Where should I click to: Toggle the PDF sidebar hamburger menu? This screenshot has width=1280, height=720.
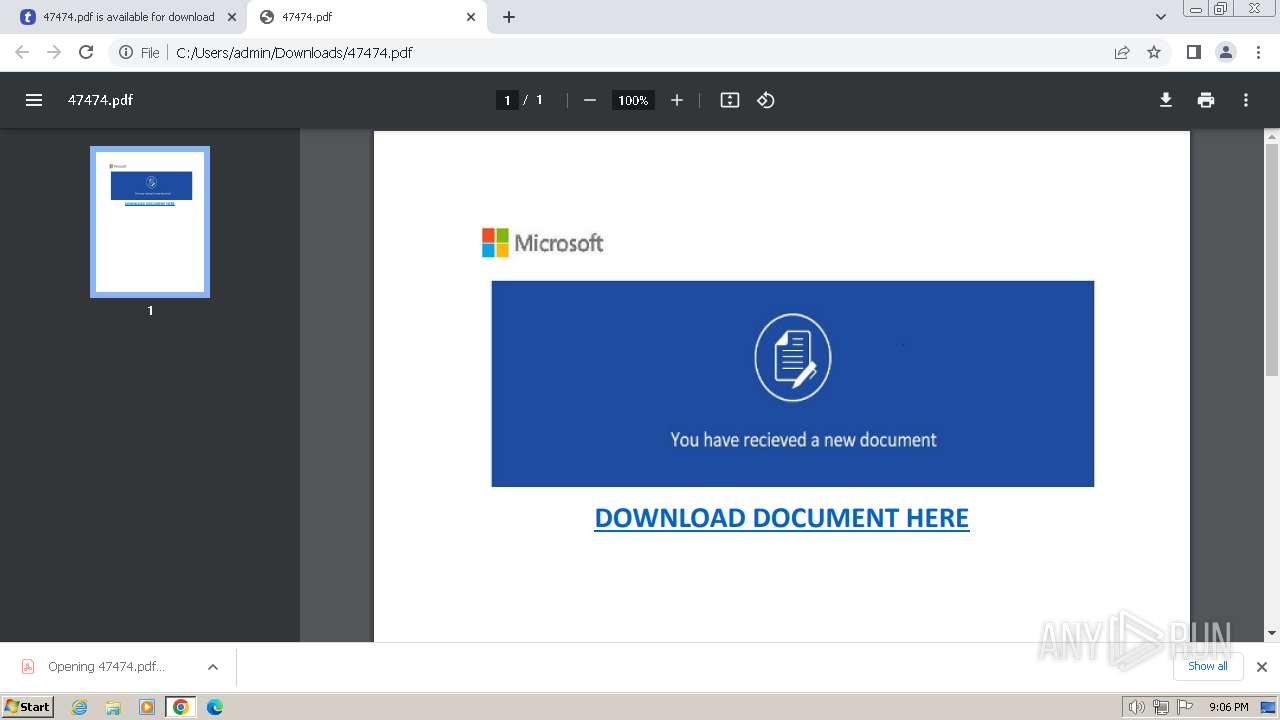tap(34, 100)
